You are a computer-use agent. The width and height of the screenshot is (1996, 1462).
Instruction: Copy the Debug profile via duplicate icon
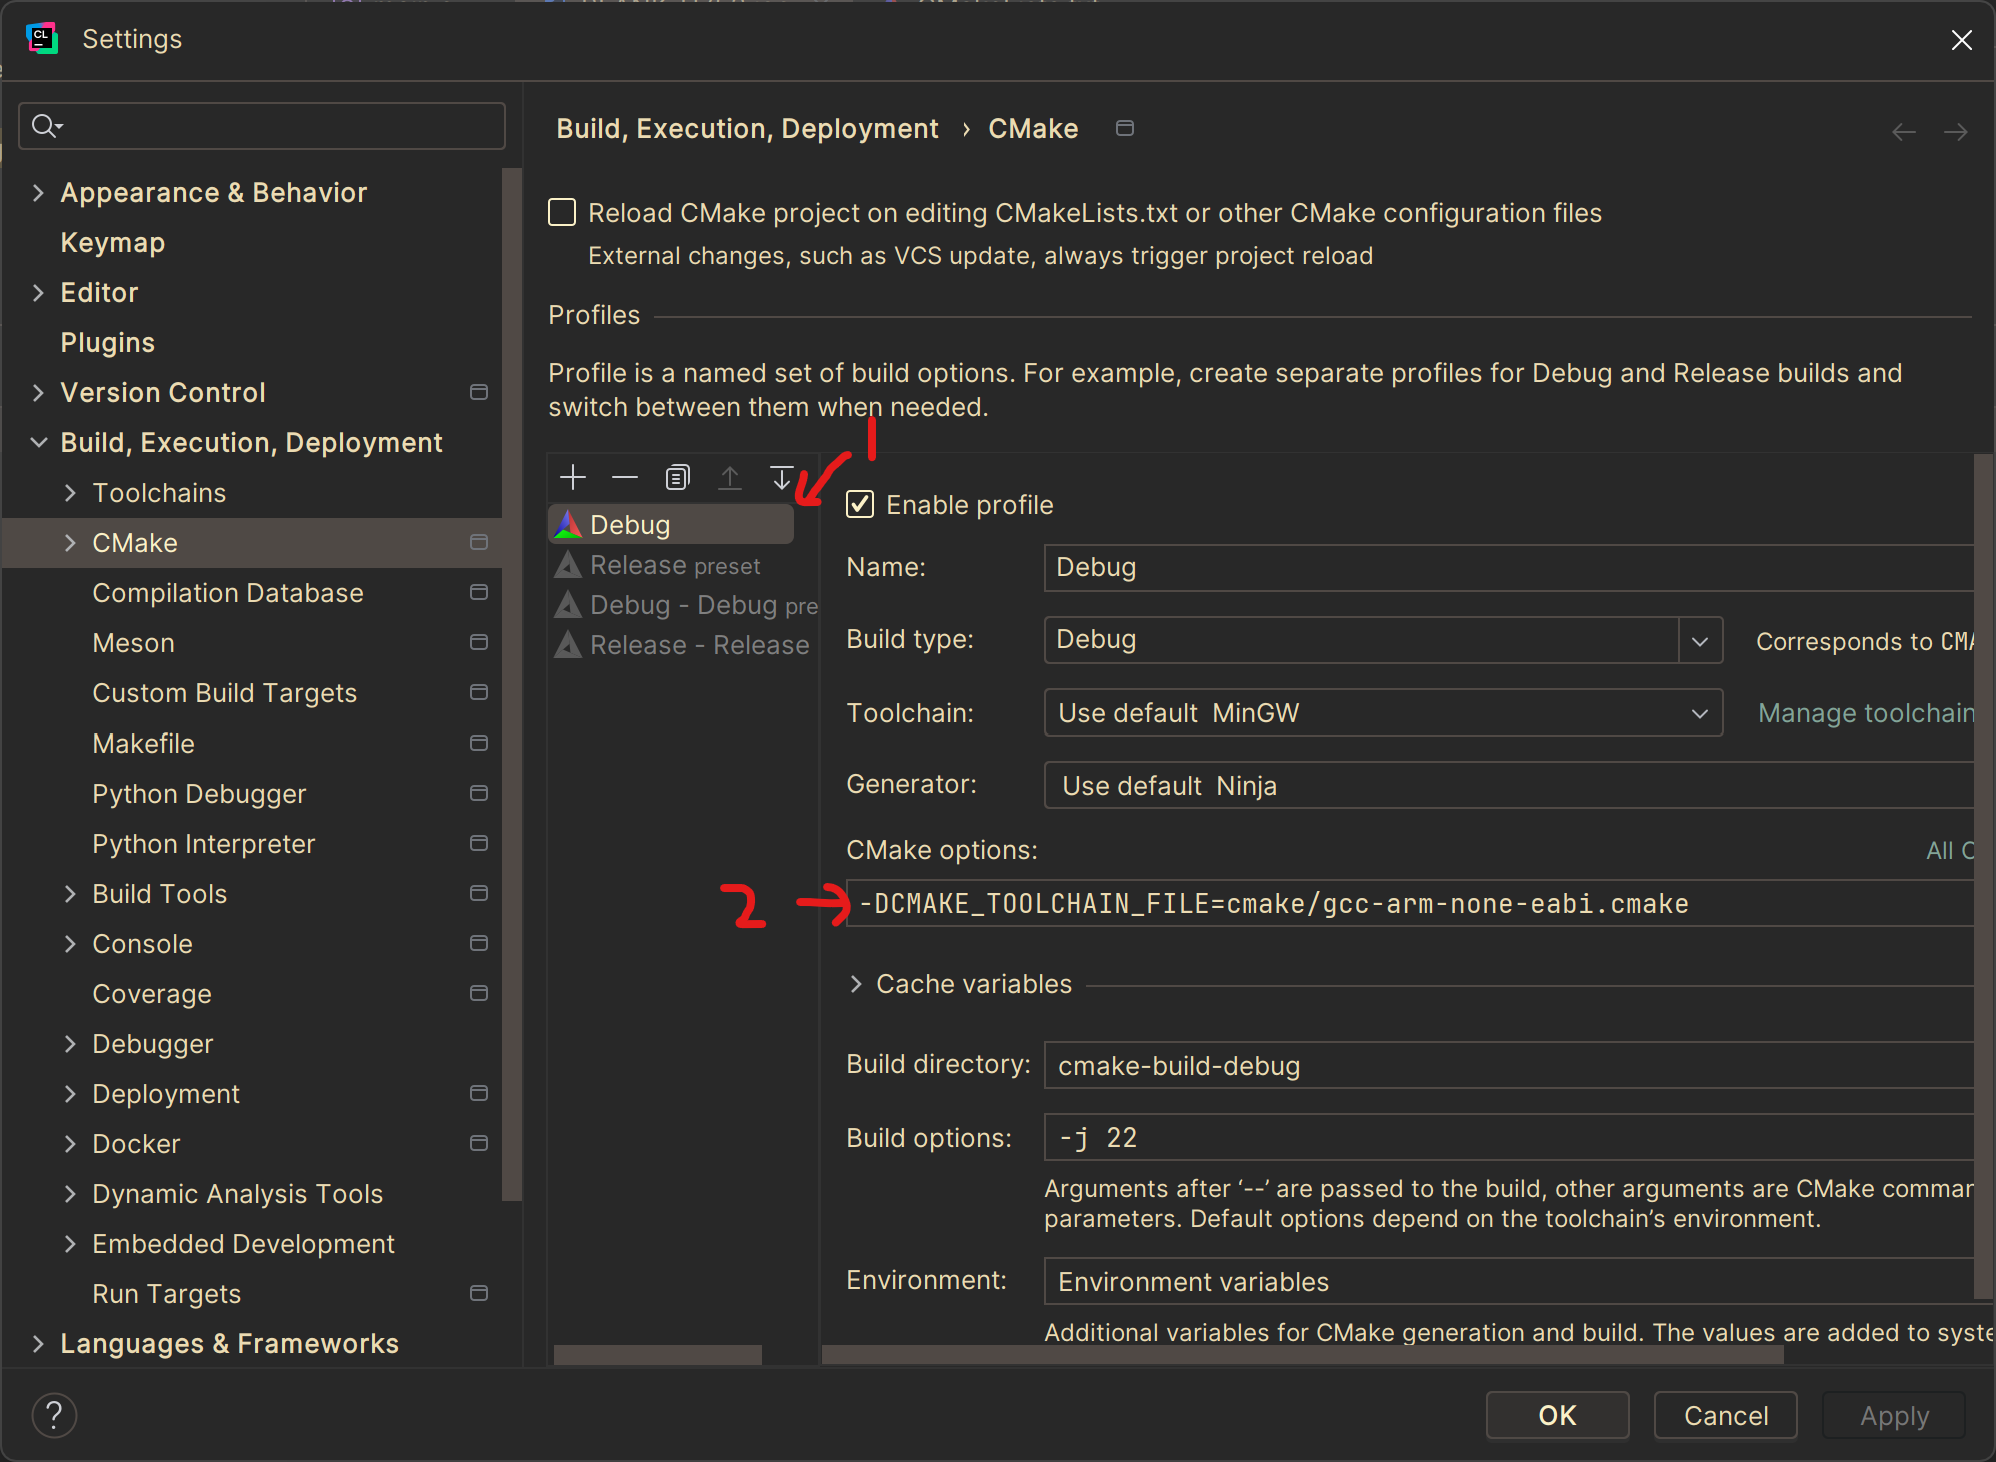click(x=677, y=477)
